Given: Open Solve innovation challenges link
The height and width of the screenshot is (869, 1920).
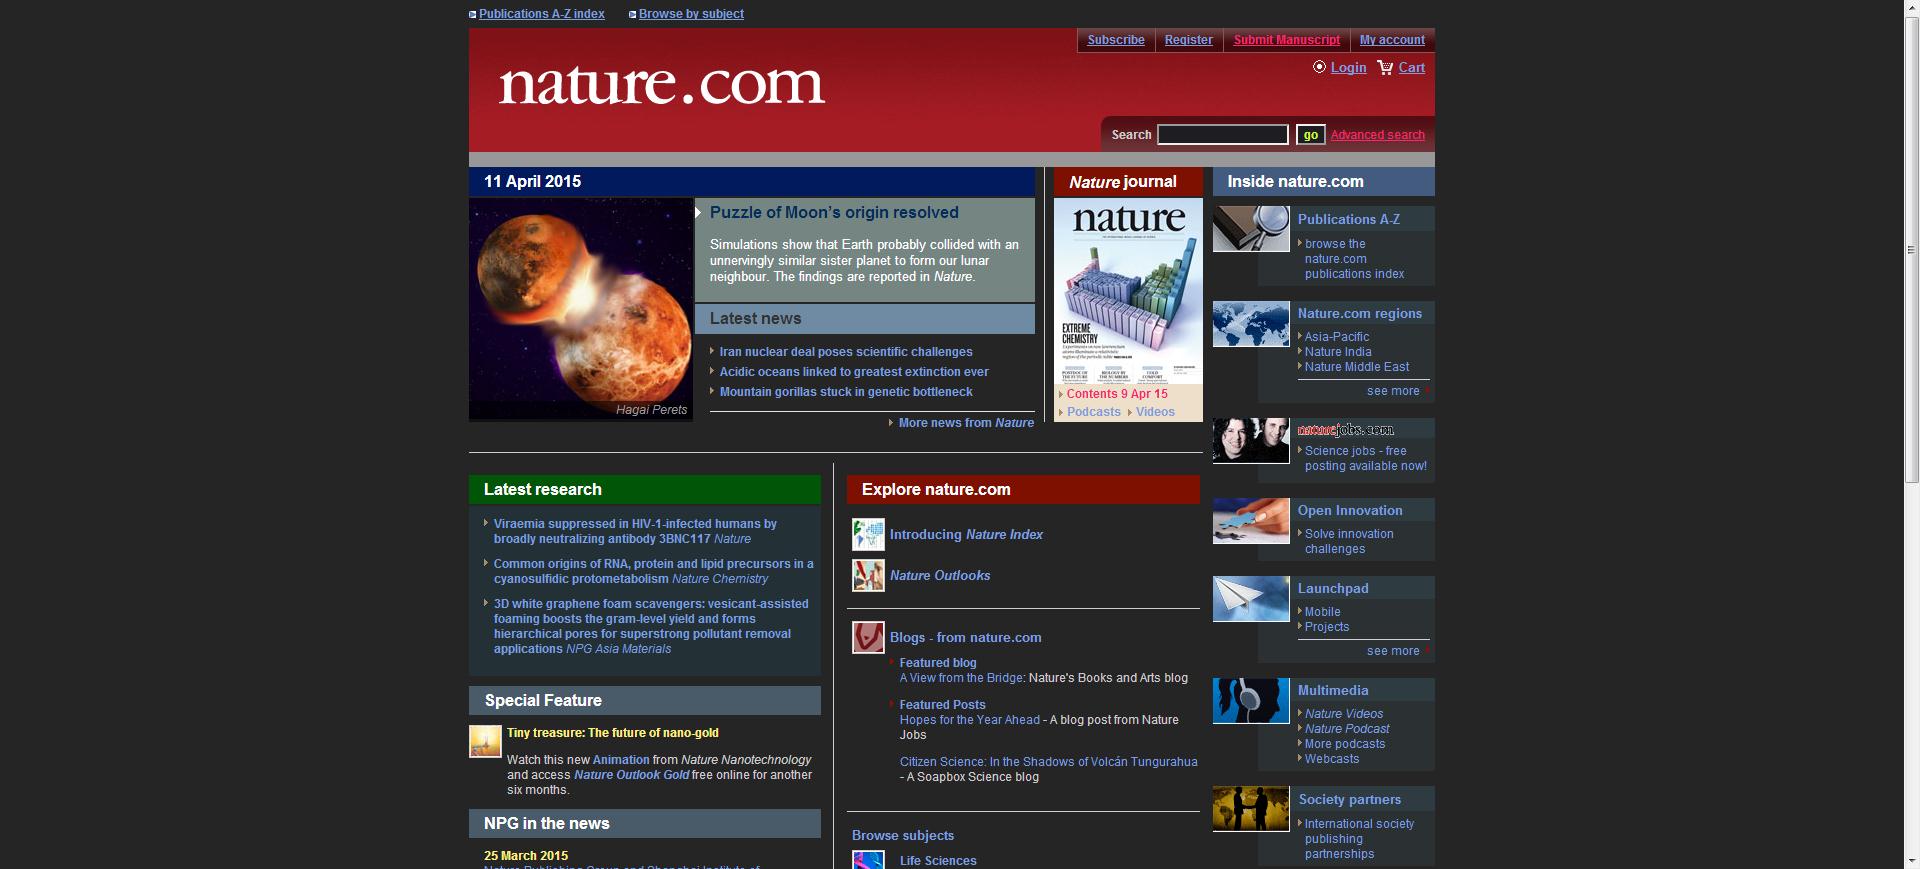Looking at the screenshot, I should point(1349,541).
